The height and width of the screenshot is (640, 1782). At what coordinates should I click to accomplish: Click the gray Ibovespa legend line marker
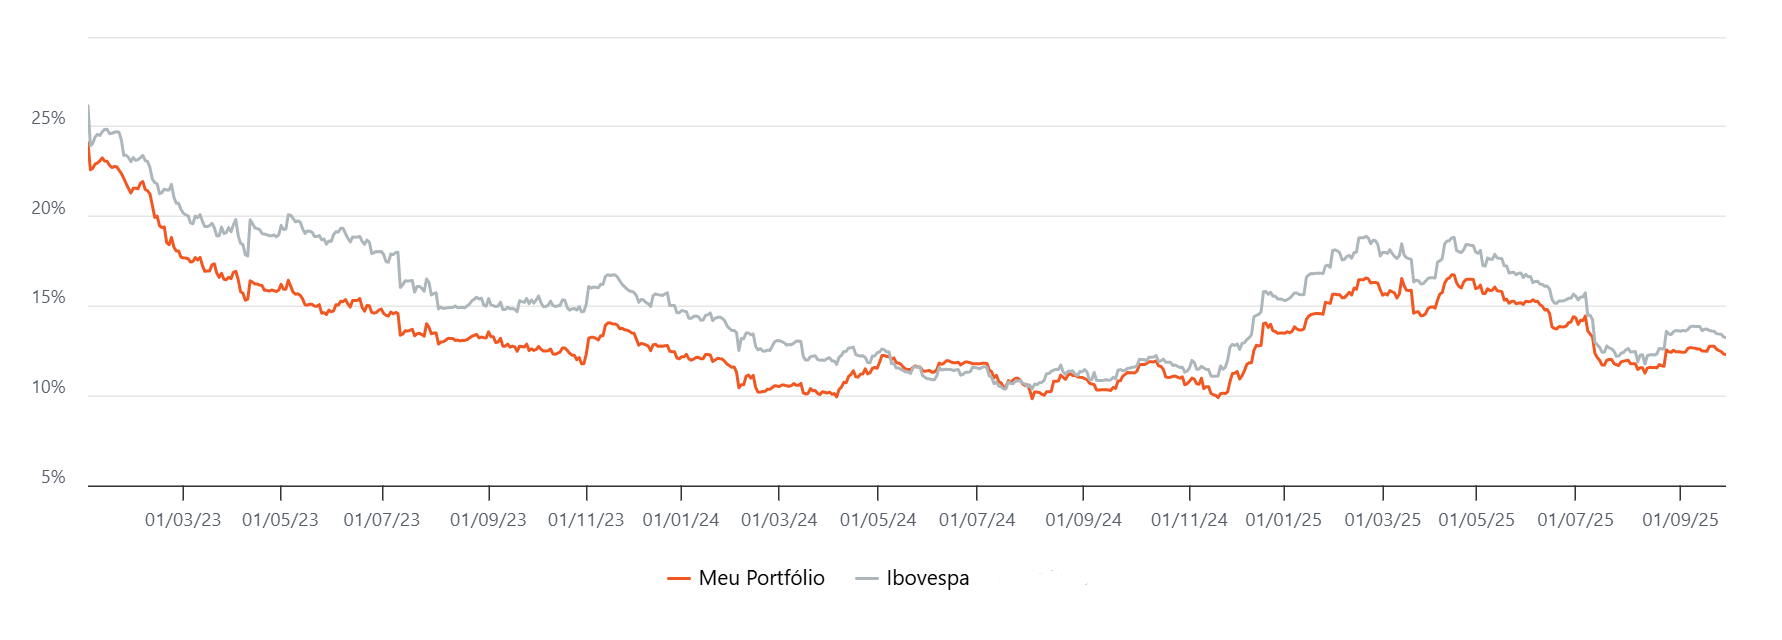point(867,578)
